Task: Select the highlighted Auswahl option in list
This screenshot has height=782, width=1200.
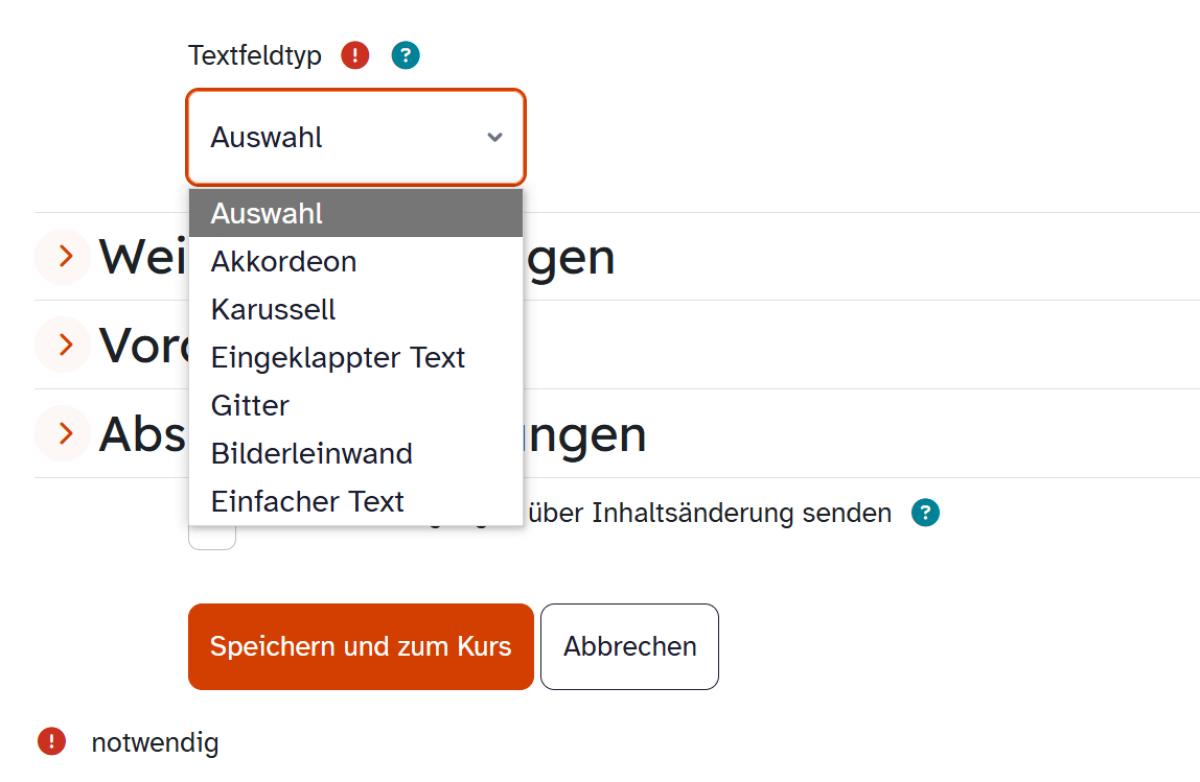Action: tap(356, 213)
